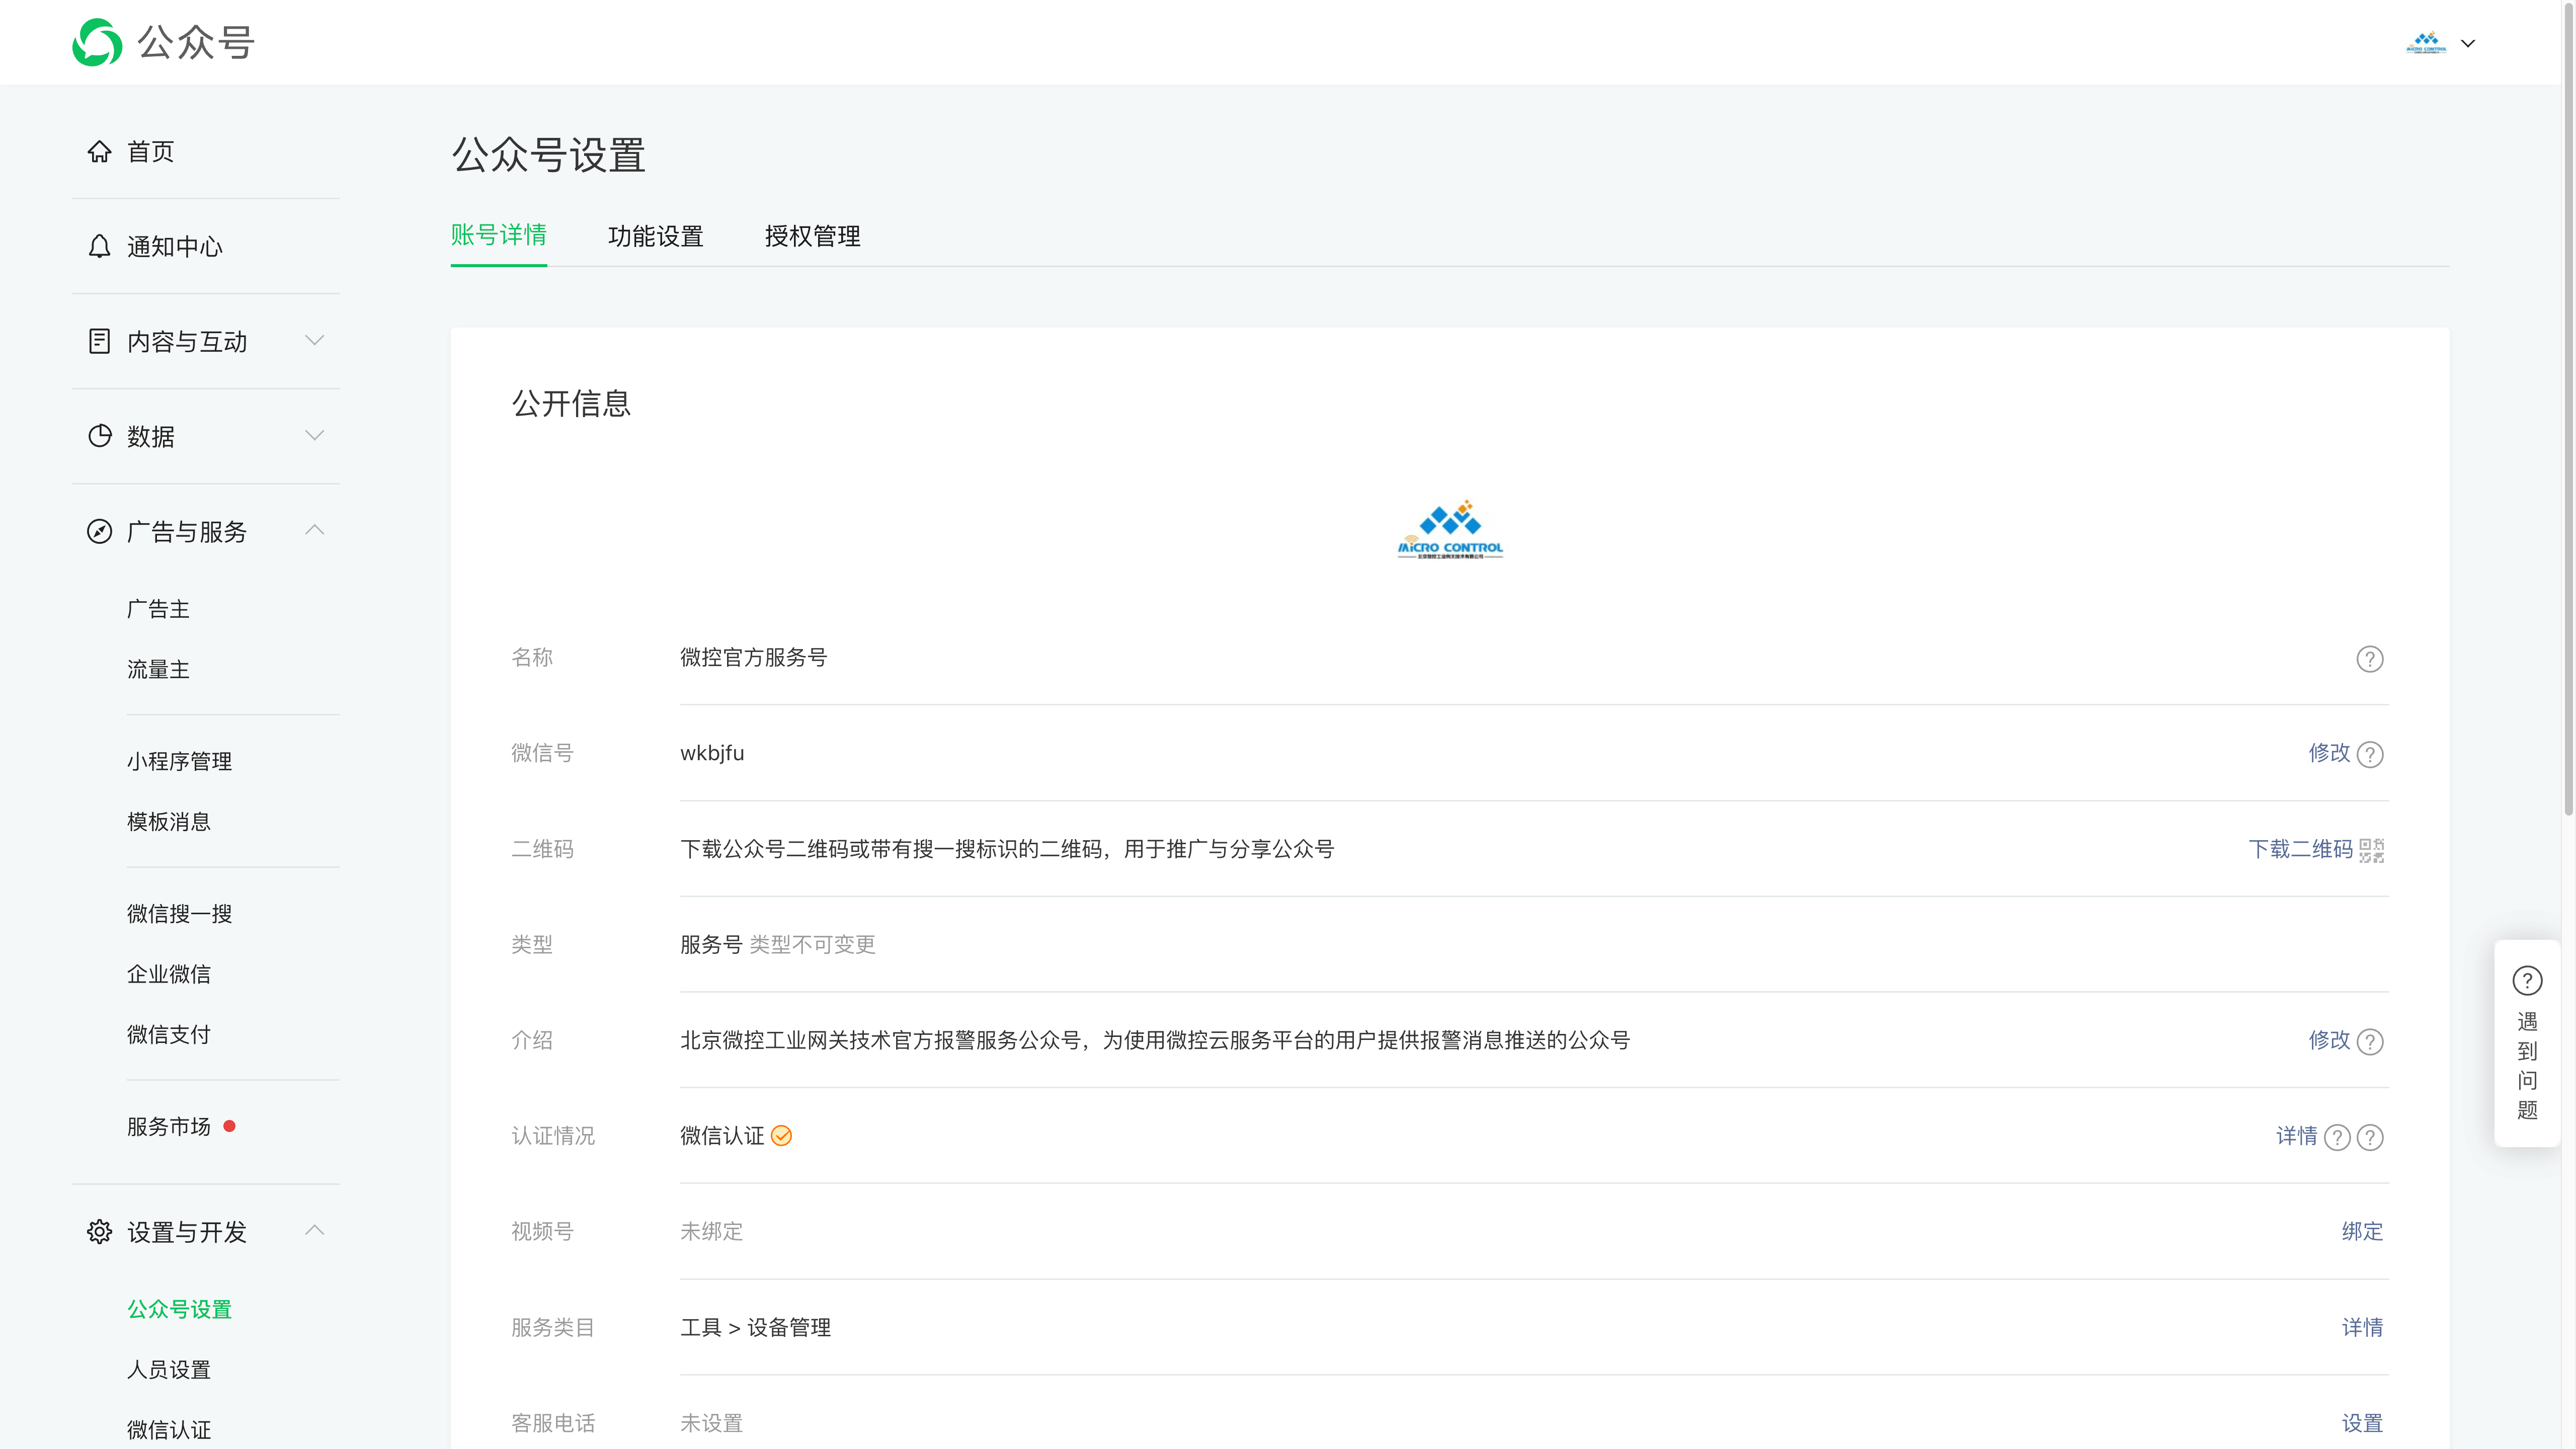
Task: Click the account avatar in the top bar
Action: [2426, 42]
